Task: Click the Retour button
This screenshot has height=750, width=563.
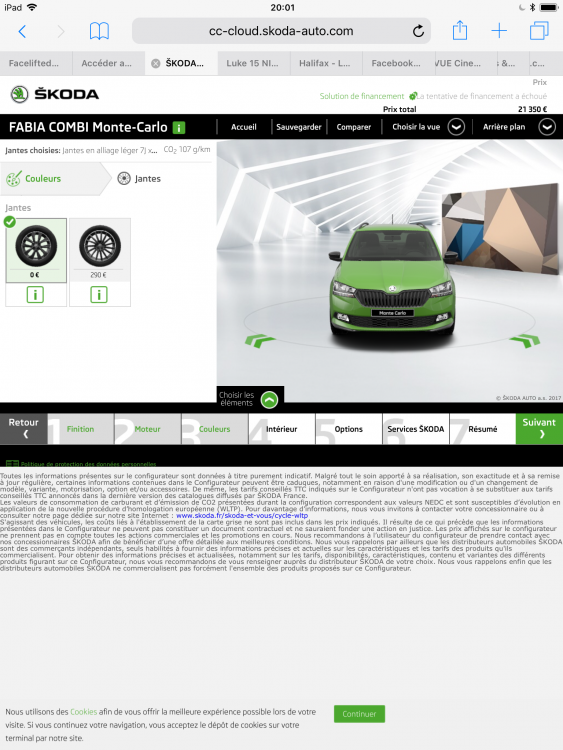Action: click(x=23, y=429)
